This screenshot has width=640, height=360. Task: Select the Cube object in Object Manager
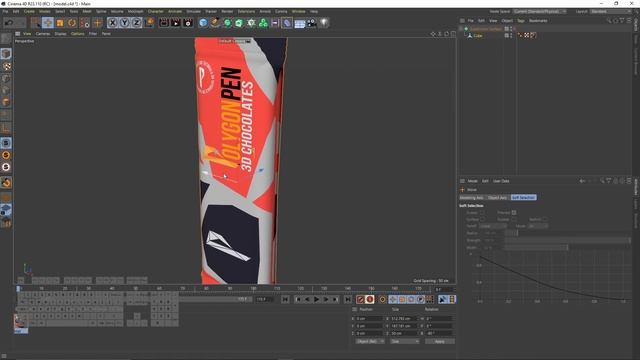click(x=478, y=36)
